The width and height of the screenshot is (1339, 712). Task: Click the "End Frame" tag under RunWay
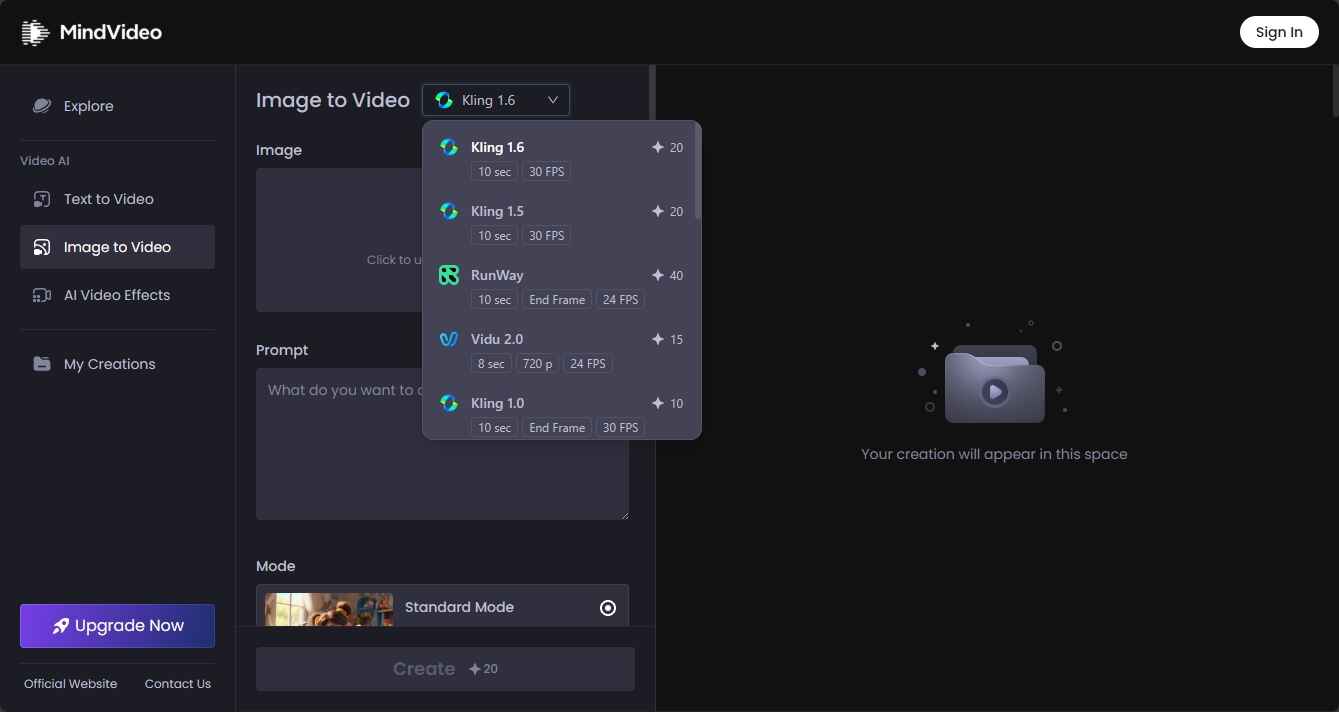[557, 300]
